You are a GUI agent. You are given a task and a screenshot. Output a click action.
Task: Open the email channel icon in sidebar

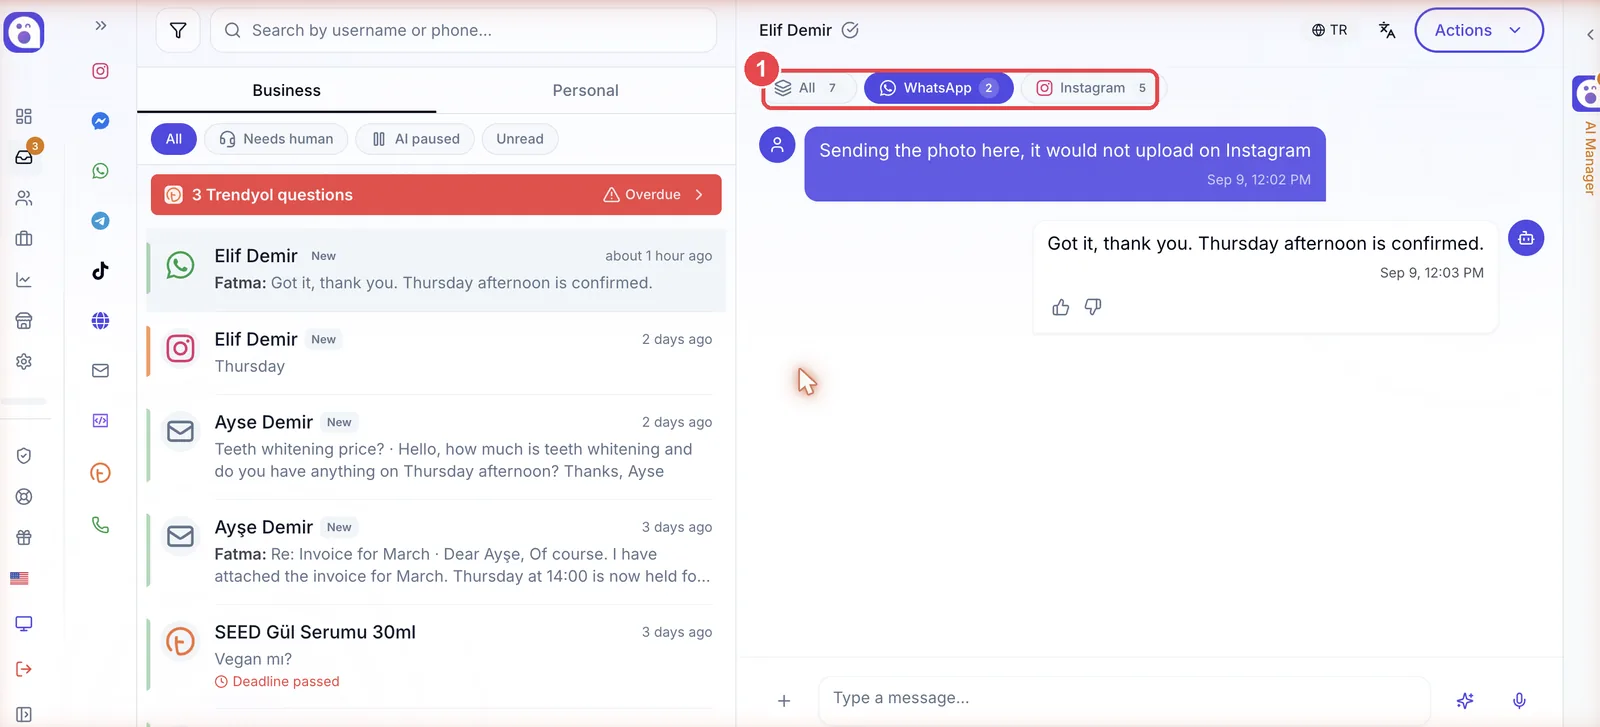[100, 371]
